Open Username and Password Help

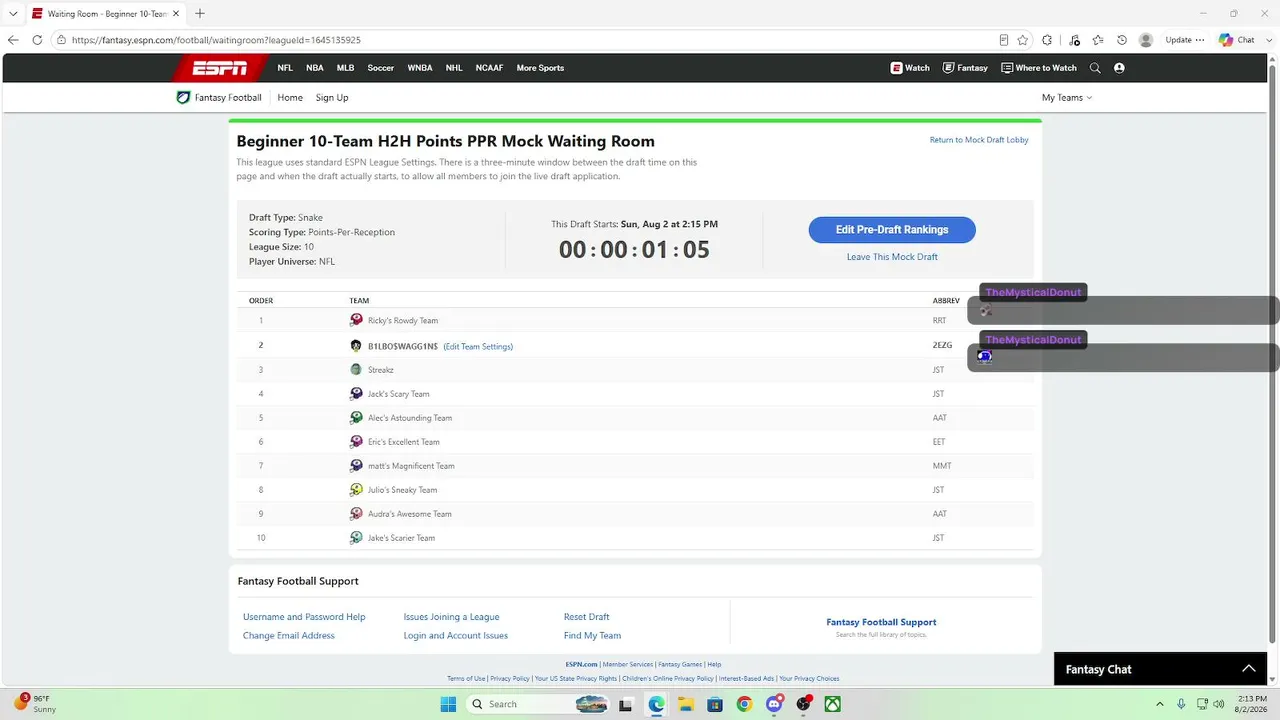[304, 617]
